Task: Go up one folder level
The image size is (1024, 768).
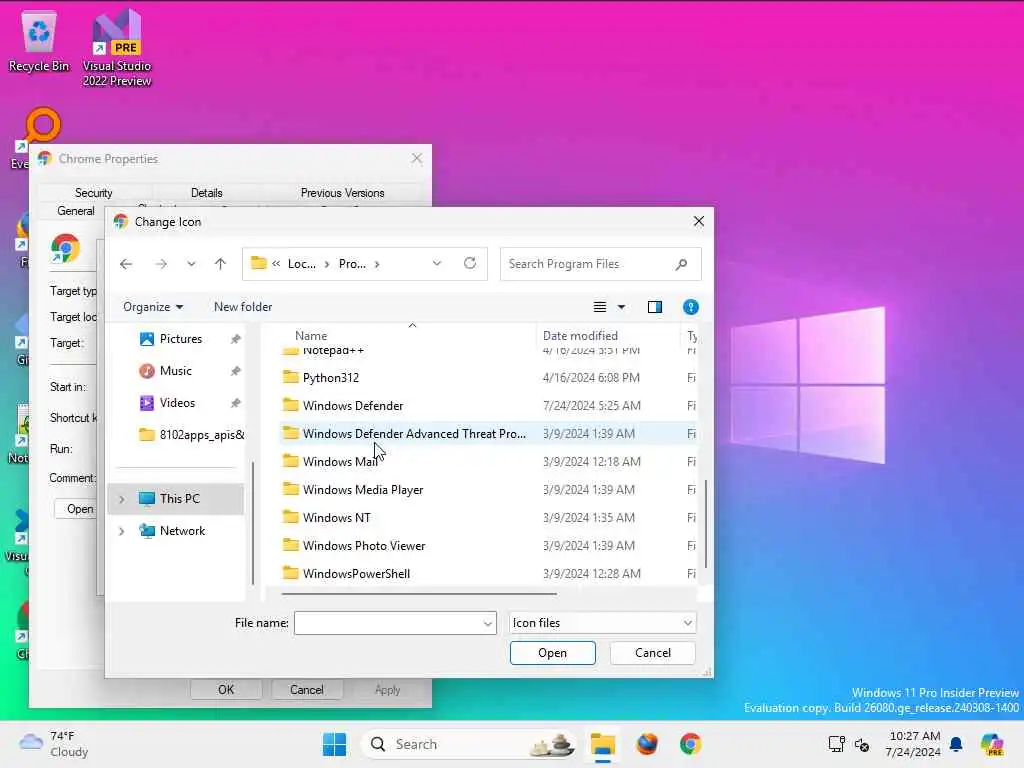Action: point(220,264)
